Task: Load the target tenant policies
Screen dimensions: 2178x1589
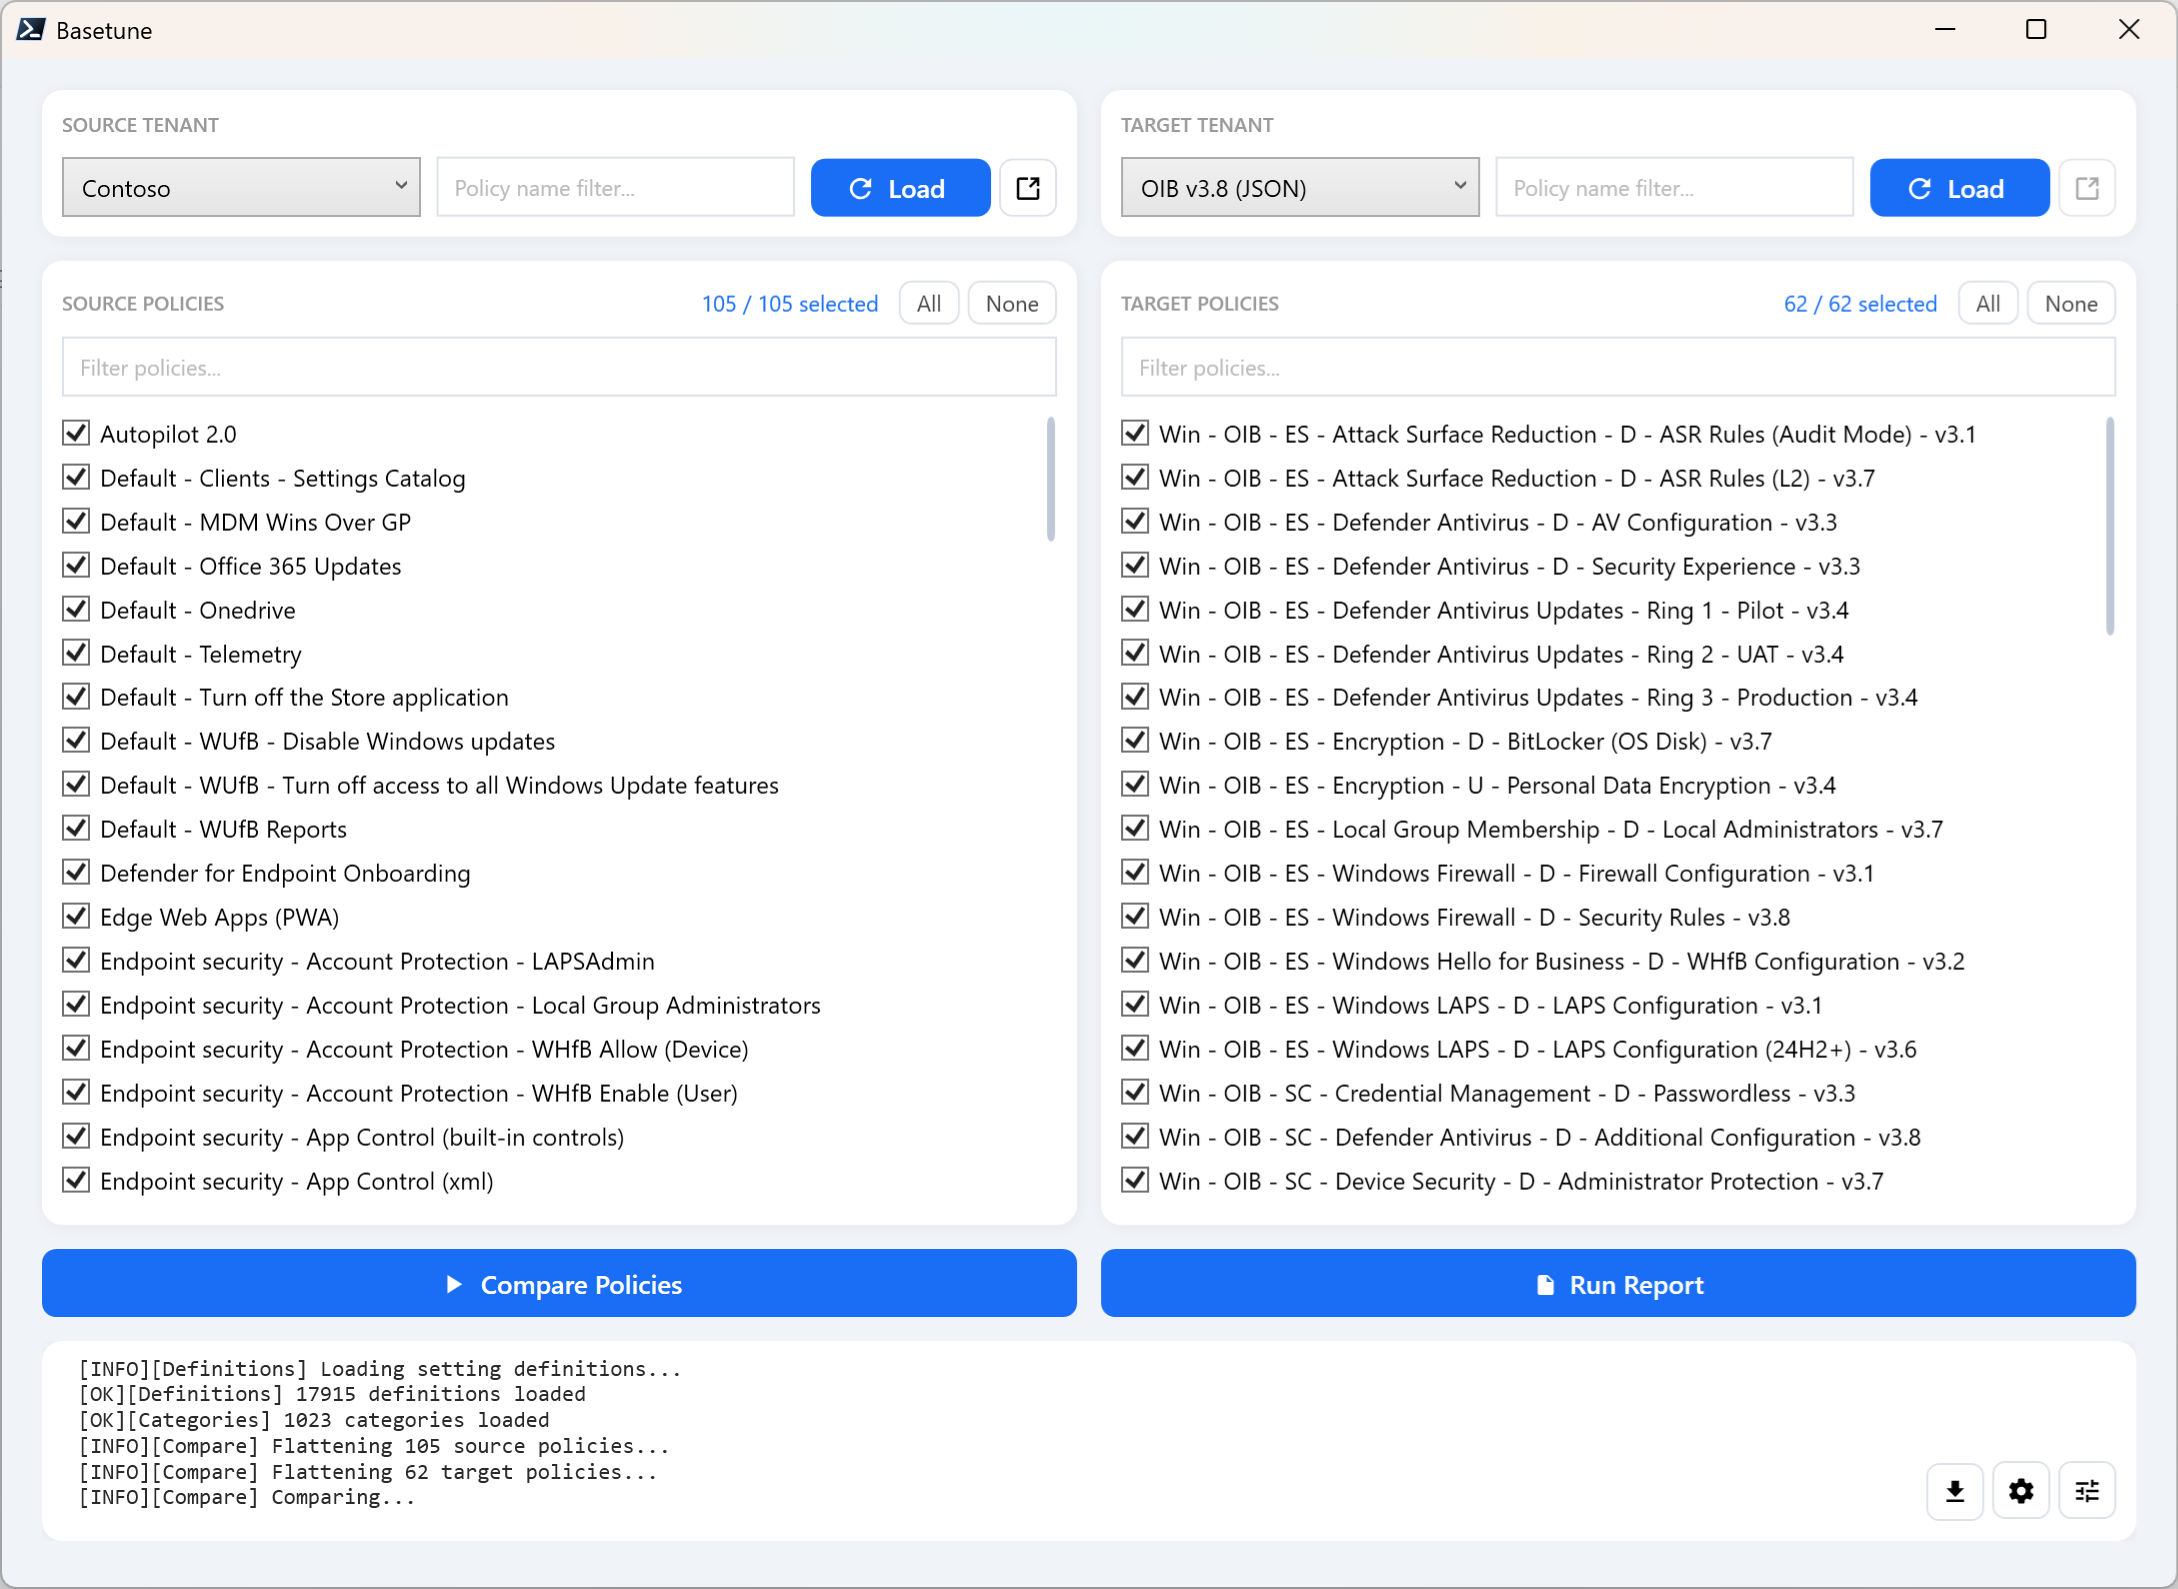Action: 1959,188
